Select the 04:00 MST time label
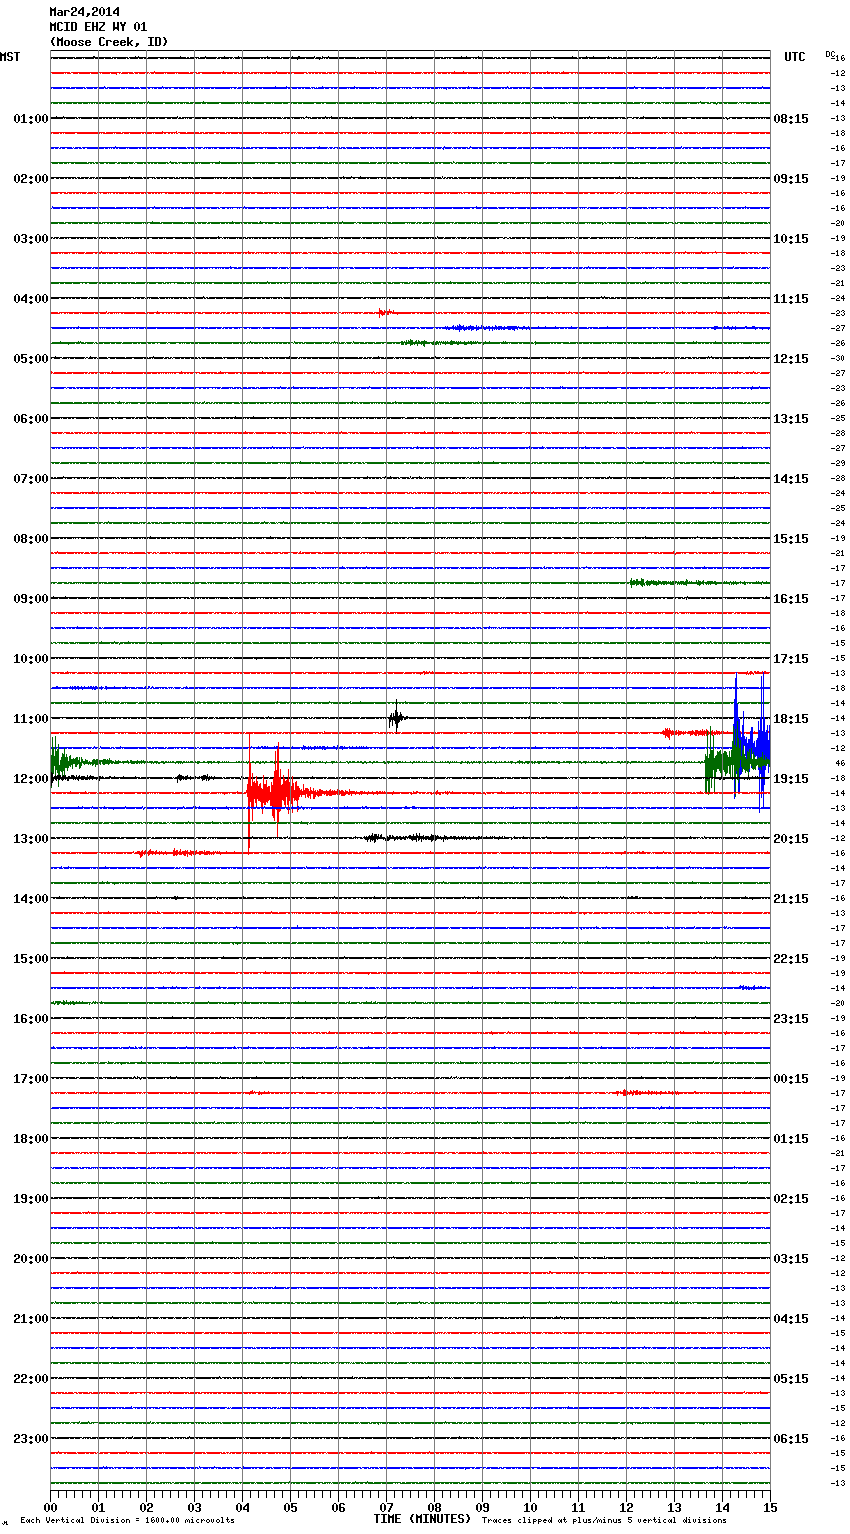This screenshot has height=1534, width=850. [x=30, y=299]
